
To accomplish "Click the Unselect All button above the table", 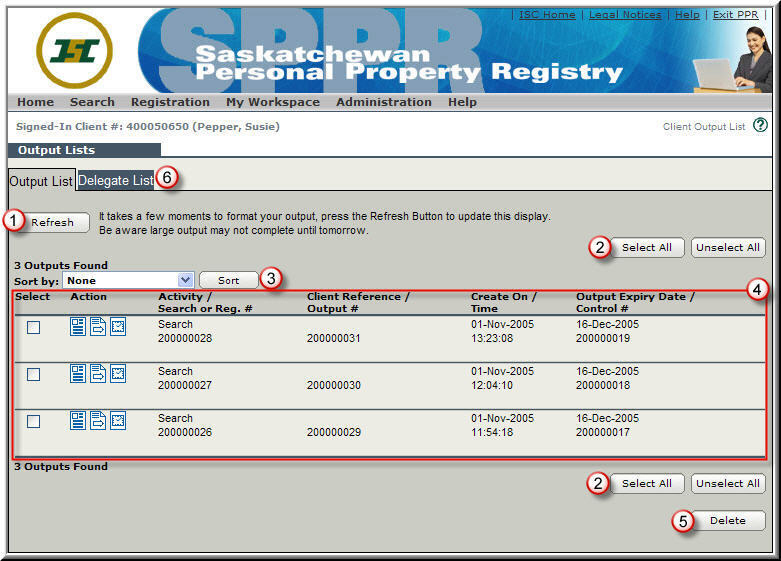I will click(728, 248).
